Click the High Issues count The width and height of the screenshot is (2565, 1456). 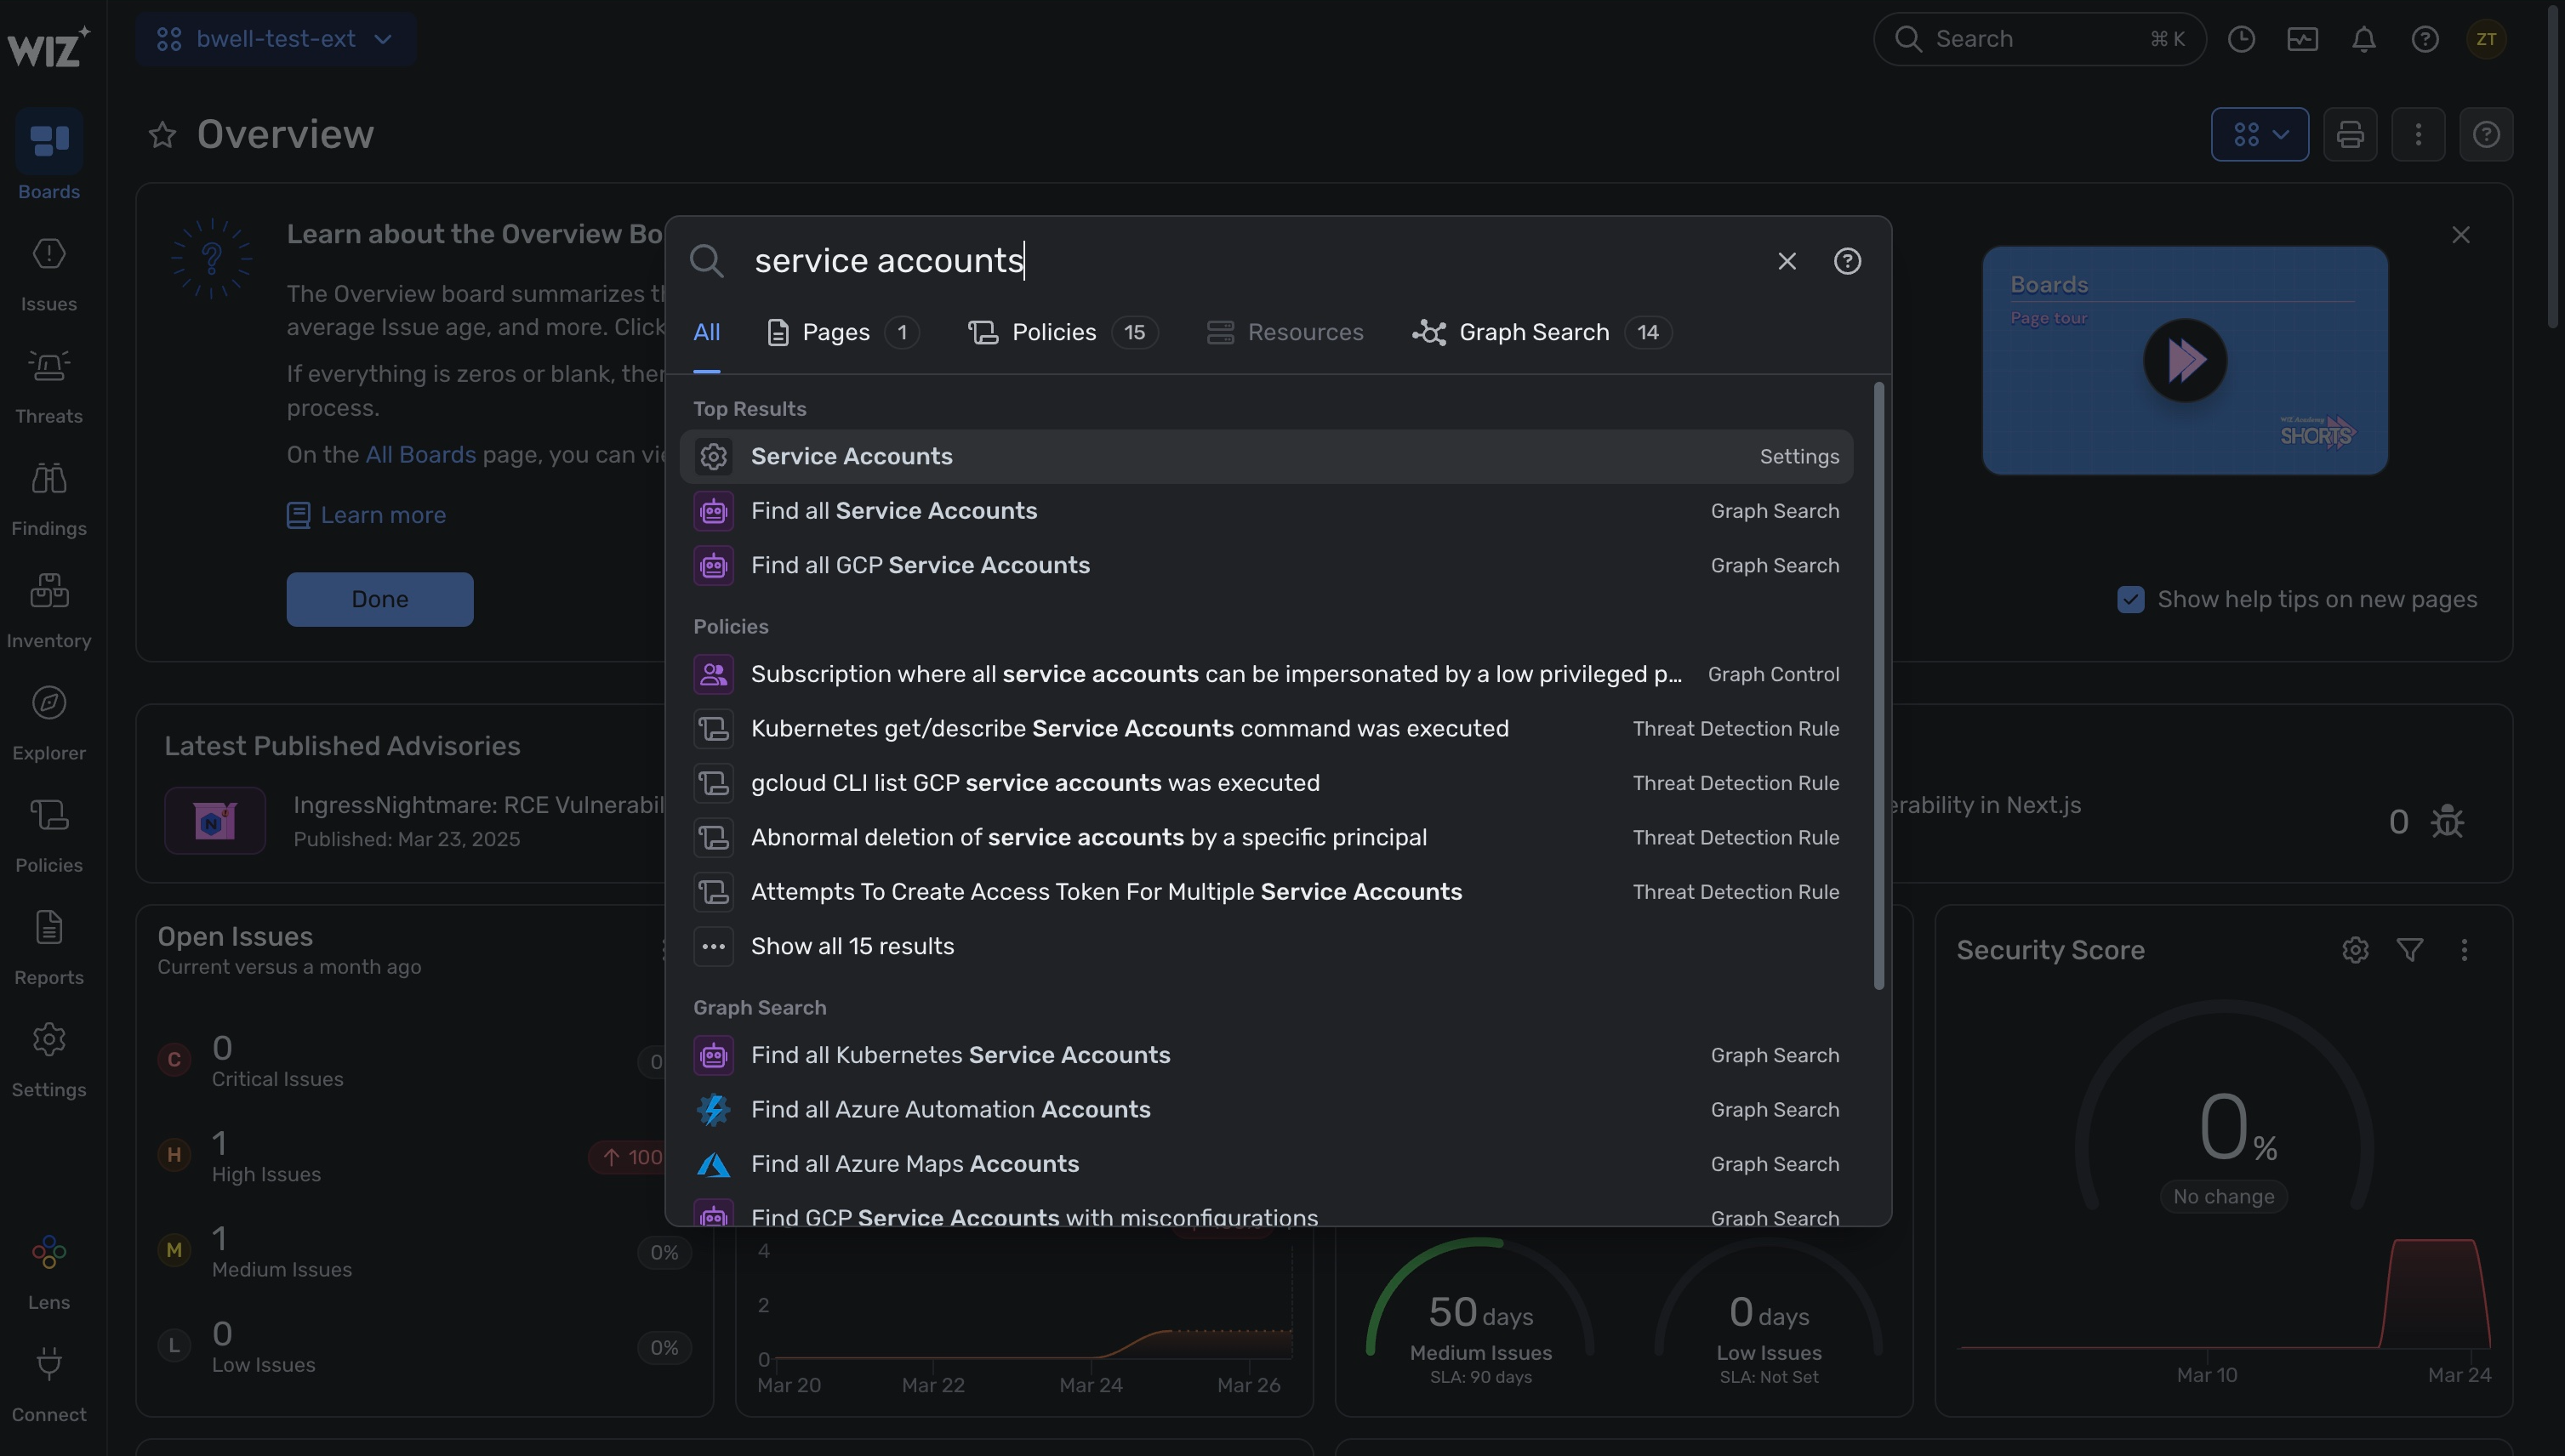click(x=219, y=1143)
